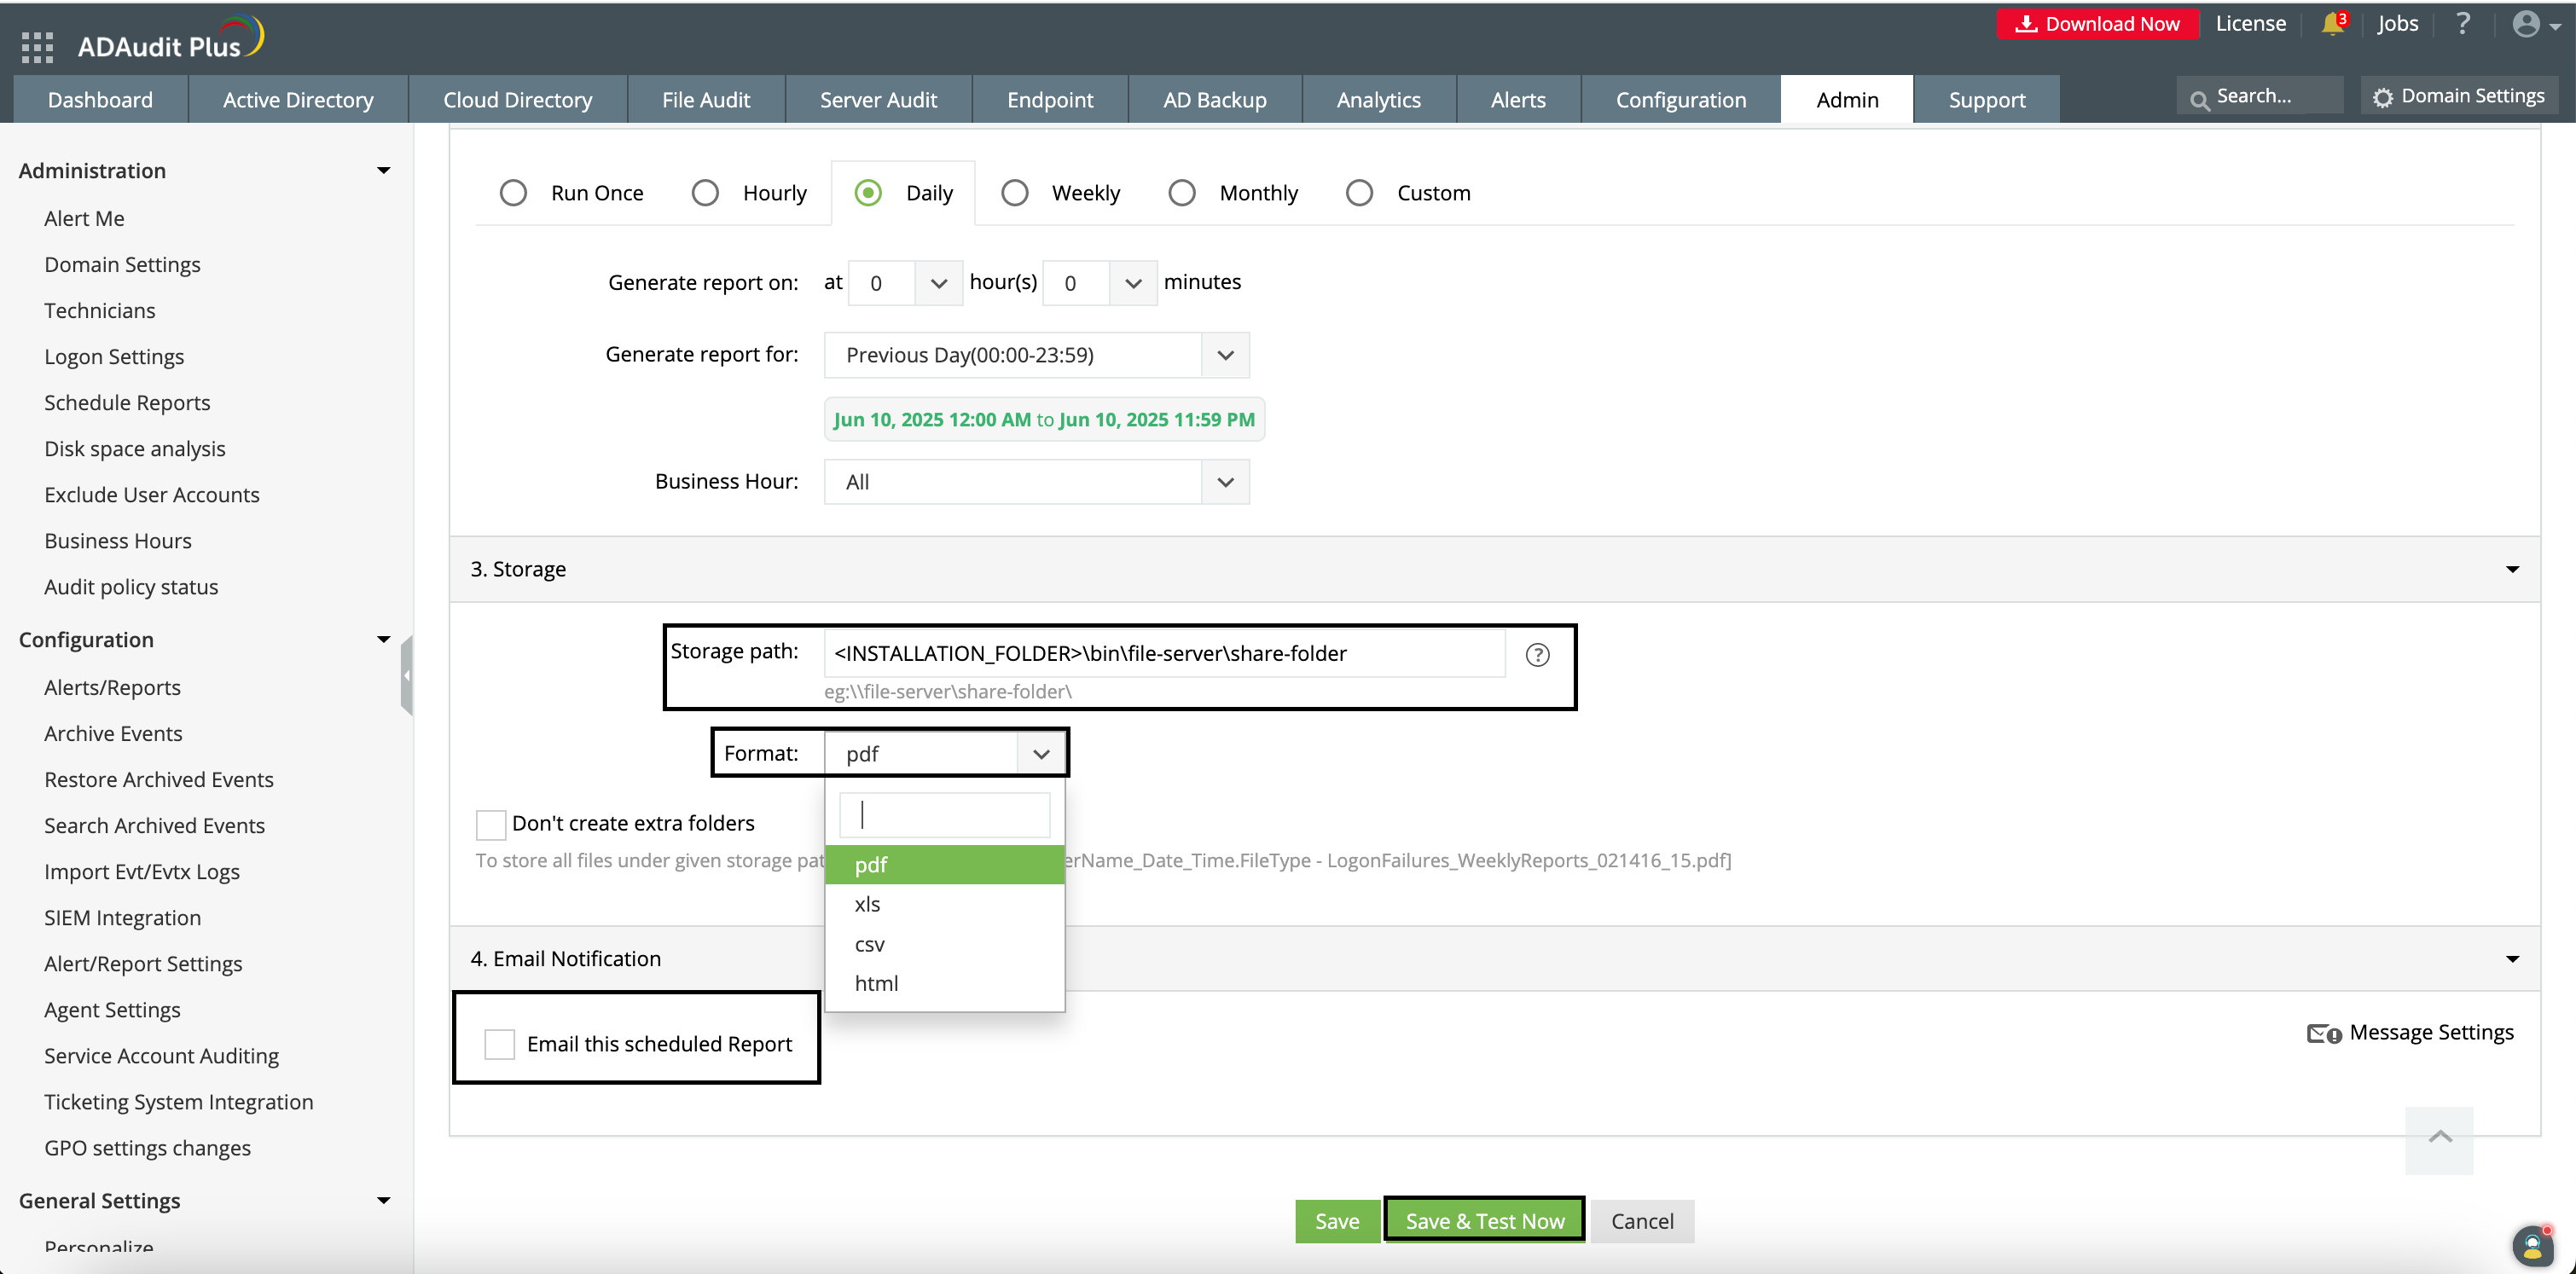Click the storage path help icon
Image resolution: width=2576 pixels, height=1274 pixels.
coord(1537,655)
